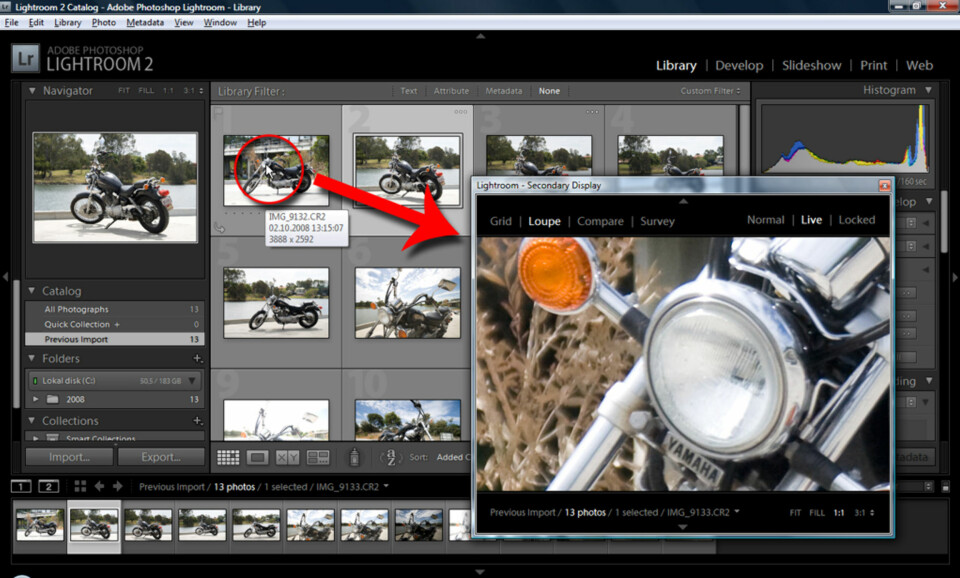Click second window button 2 in filmstrip
This screenshot has width=960, height=578.
click(x=48, y=487)
